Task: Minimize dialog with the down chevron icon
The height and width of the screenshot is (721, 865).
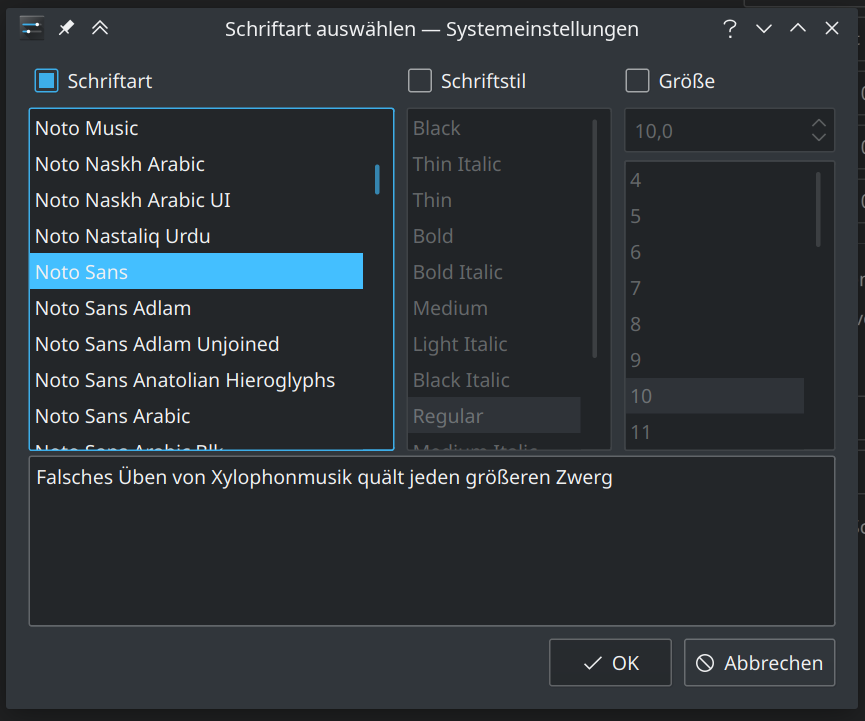Action: point(764,29)
